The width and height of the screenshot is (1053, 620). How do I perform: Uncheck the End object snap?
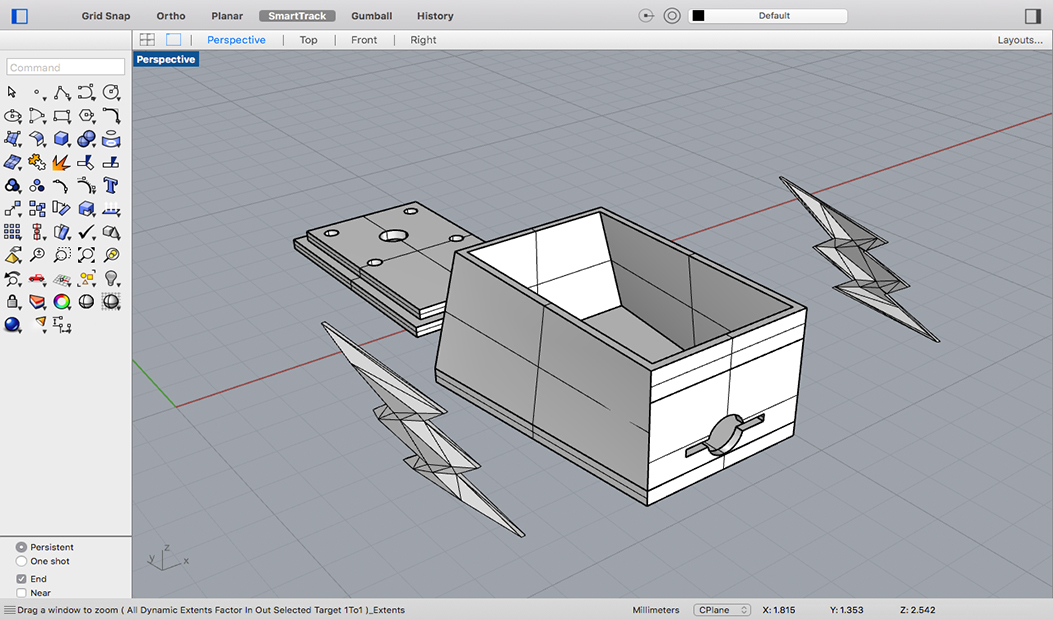pos(21,578)
